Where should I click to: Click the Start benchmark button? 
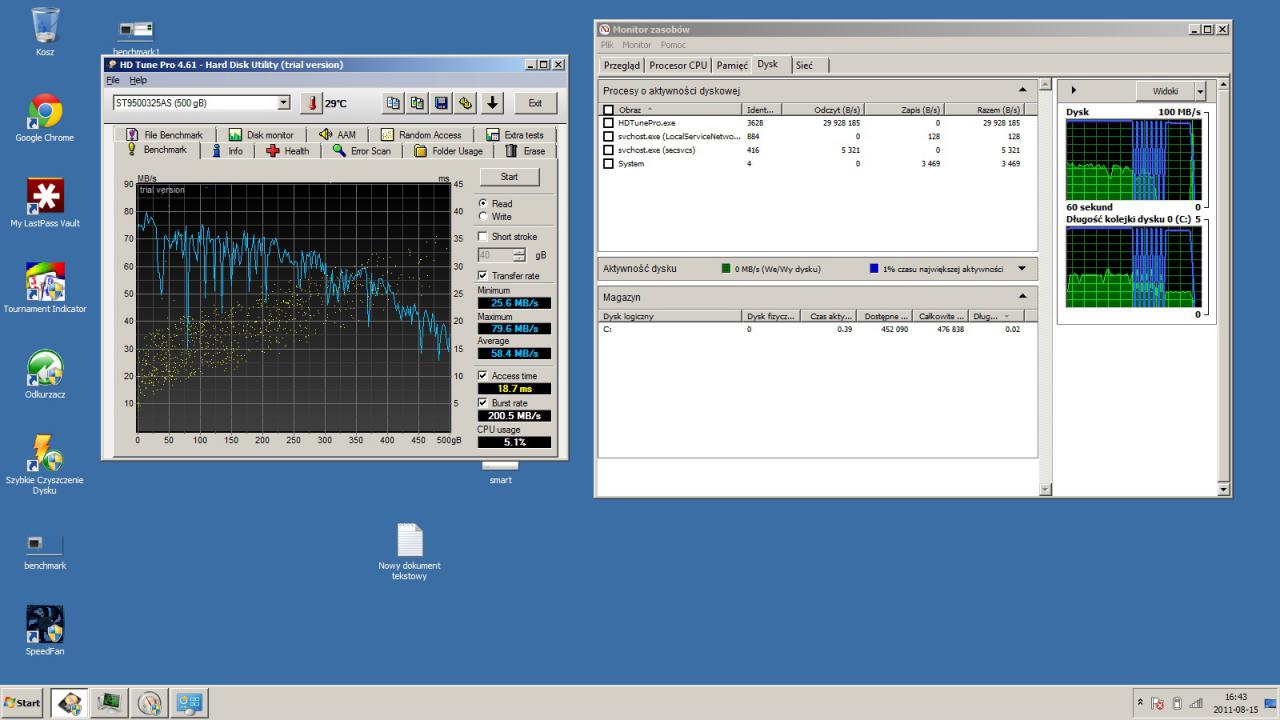509,177
